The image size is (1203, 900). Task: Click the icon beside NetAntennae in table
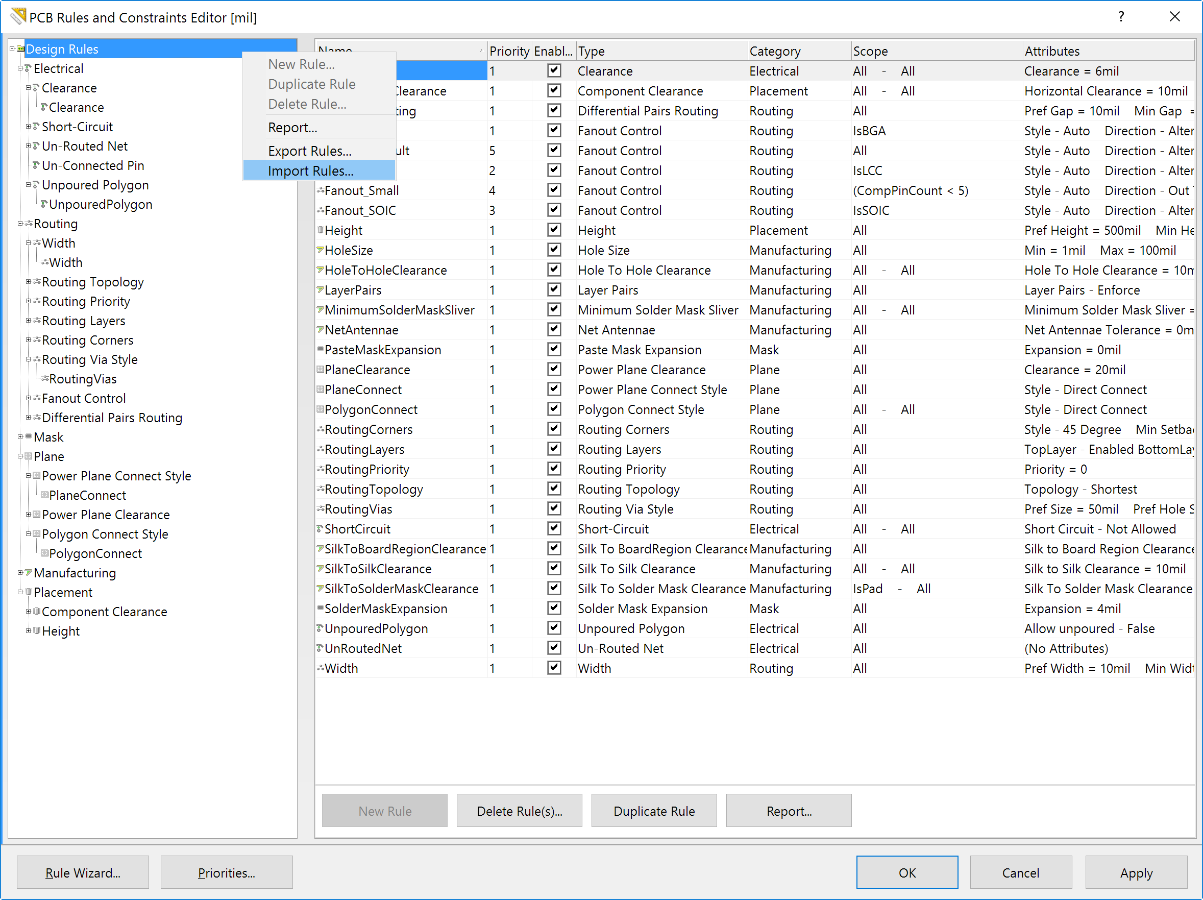(320, 330)
